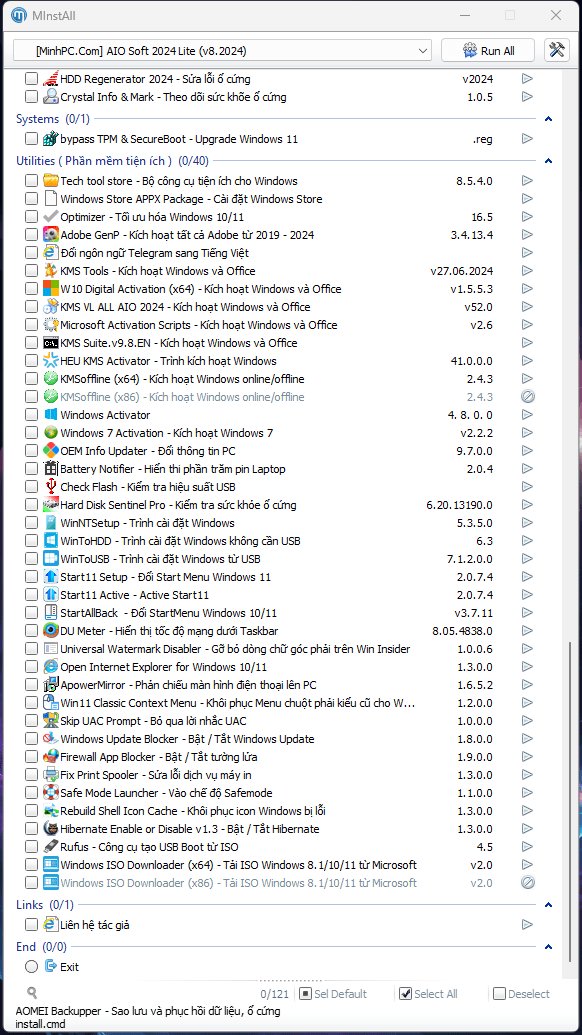Viewport: 582px width, 1035px height.
Task: Enable the Start11 Setup checkbox
Action: [x=31, y=577]
